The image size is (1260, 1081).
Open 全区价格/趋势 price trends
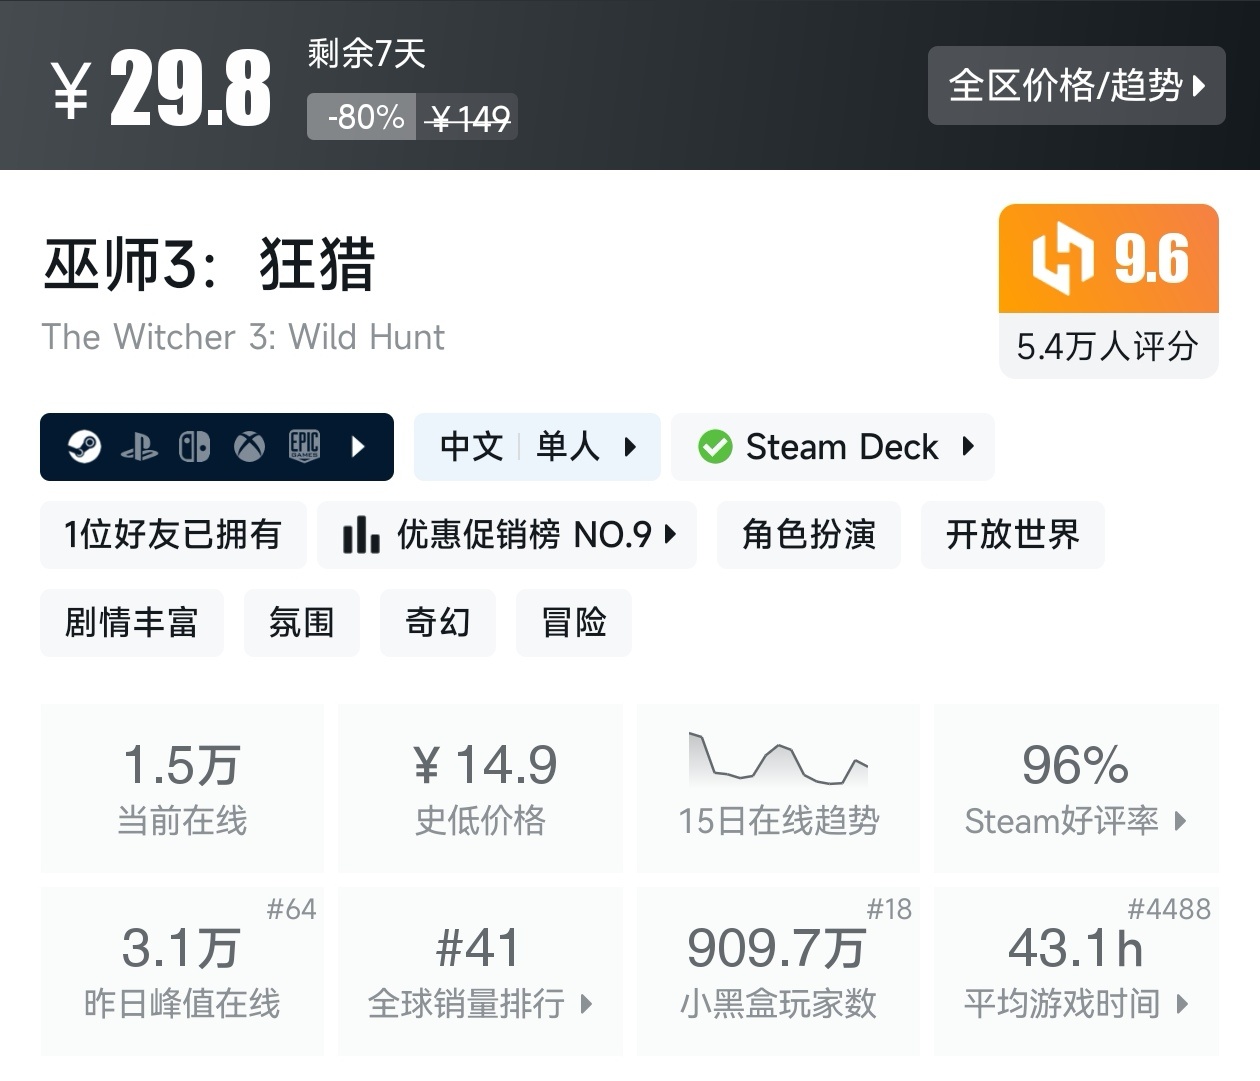pos(1076,86)
